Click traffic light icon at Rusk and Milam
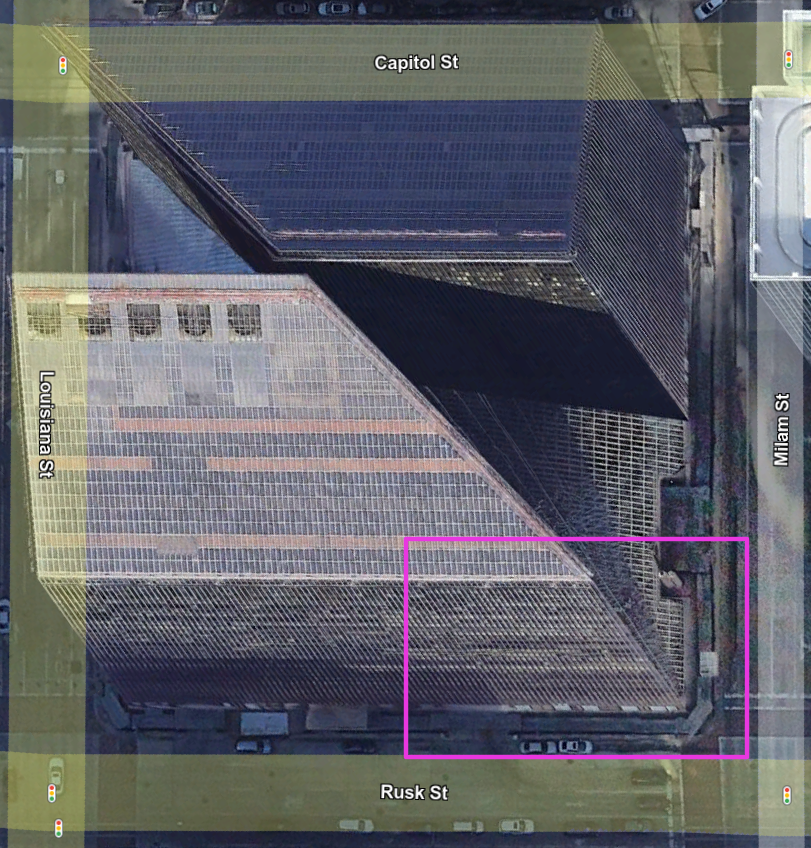 click(x=787, y=796)
